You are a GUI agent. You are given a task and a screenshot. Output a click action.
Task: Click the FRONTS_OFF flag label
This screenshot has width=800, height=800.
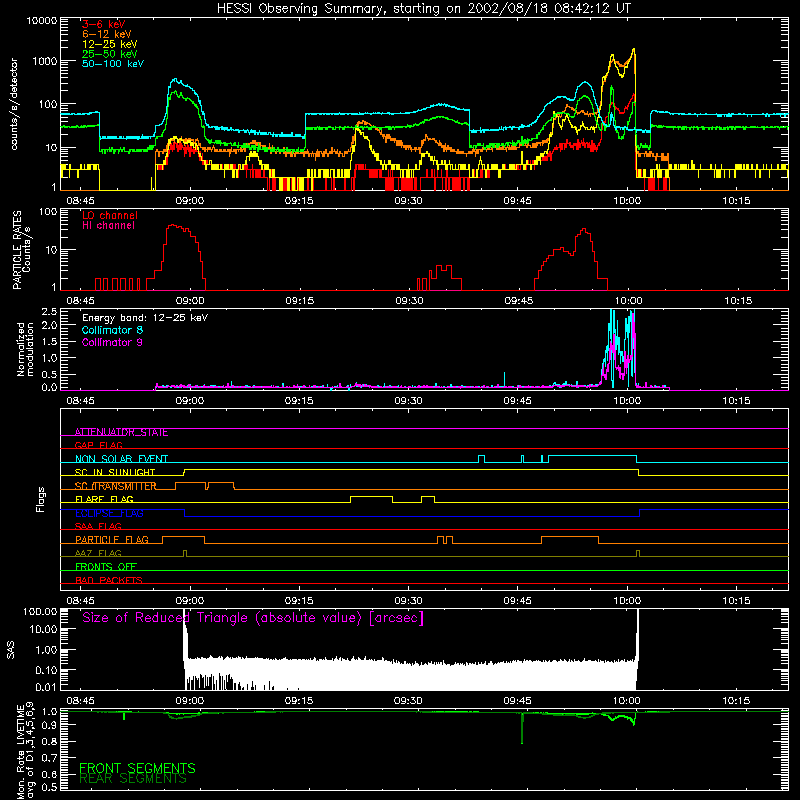pos(106,566)
